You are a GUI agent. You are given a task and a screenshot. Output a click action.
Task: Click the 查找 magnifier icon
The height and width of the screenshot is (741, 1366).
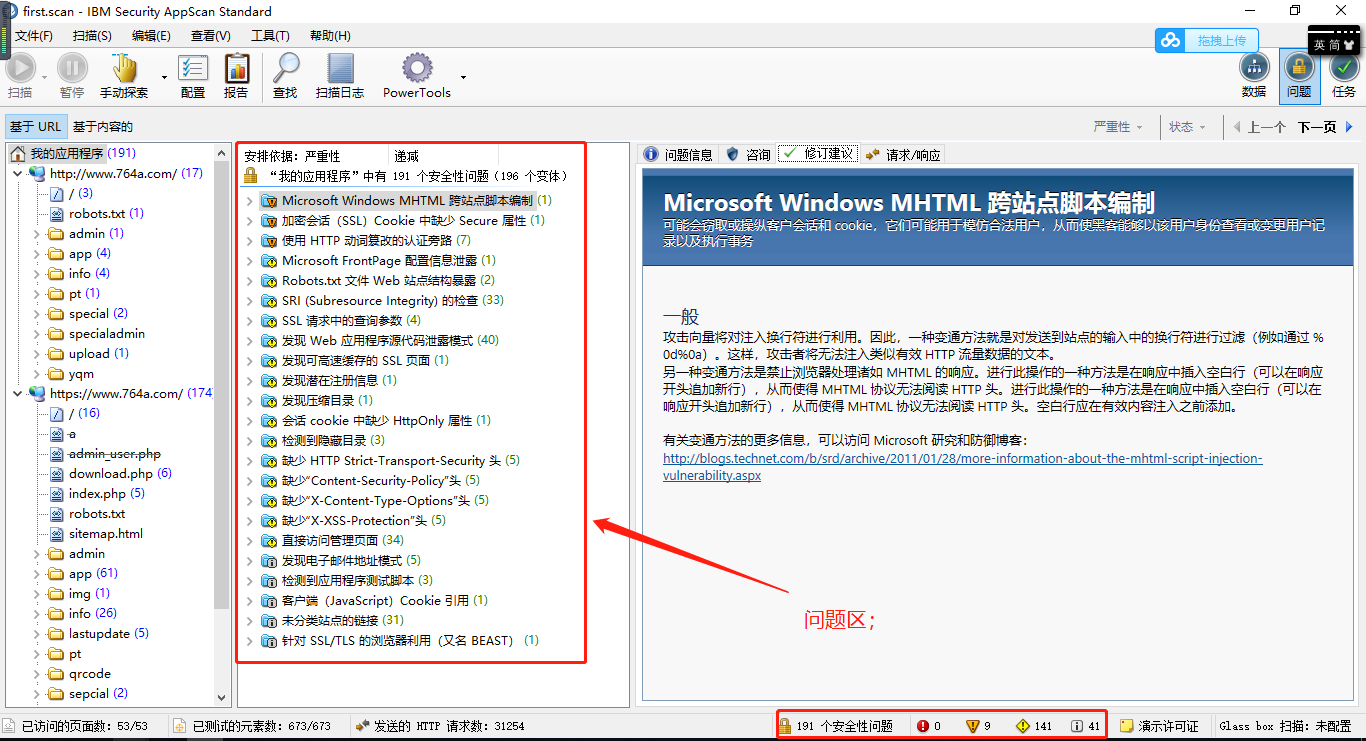(x=286, y=68)
